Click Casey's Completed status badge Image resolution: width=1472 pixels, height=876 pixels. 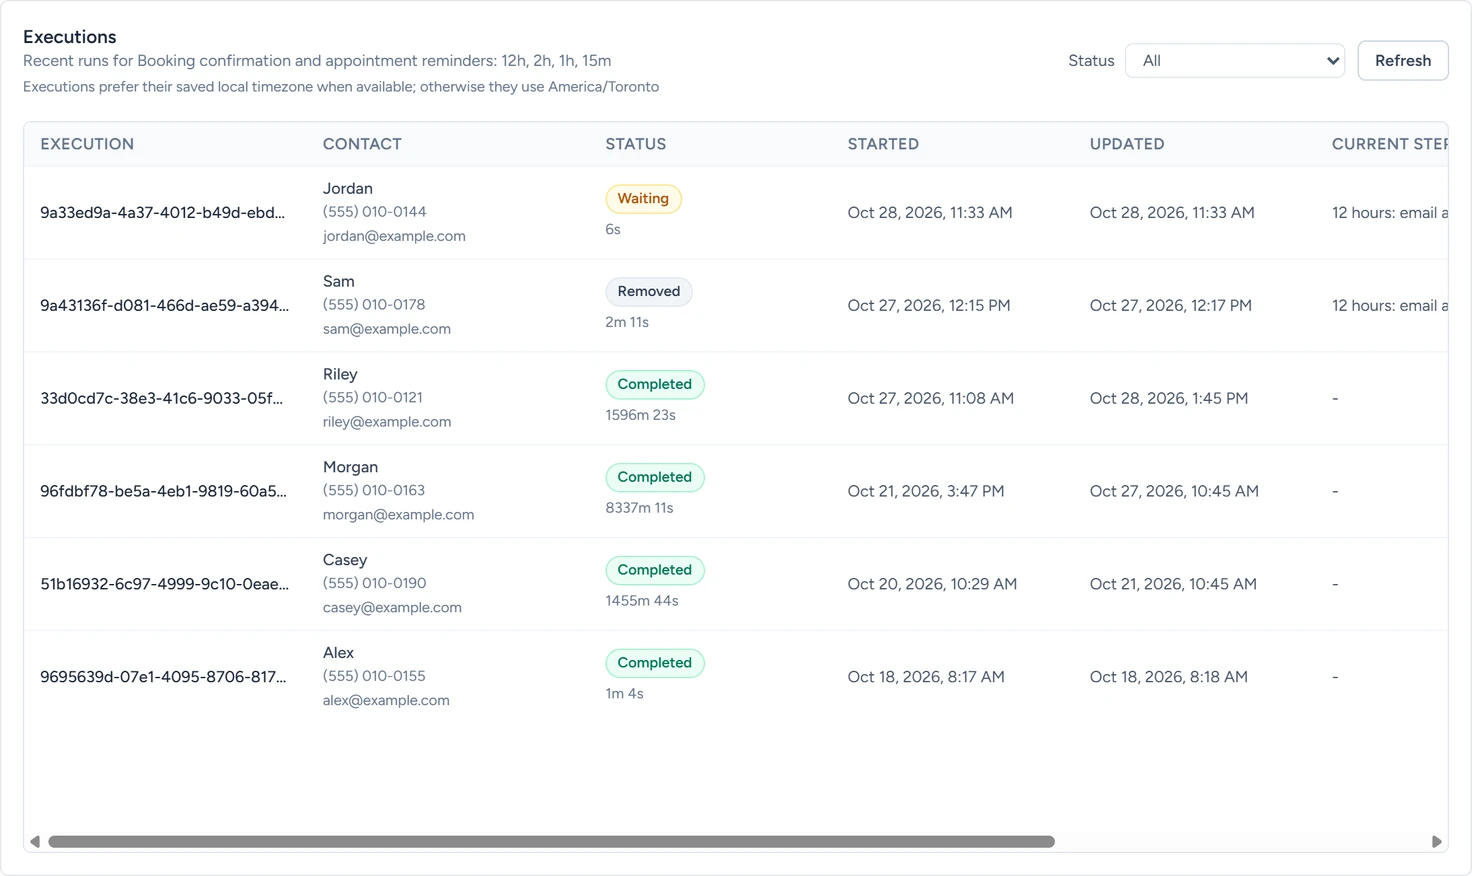tap(655, 571)
